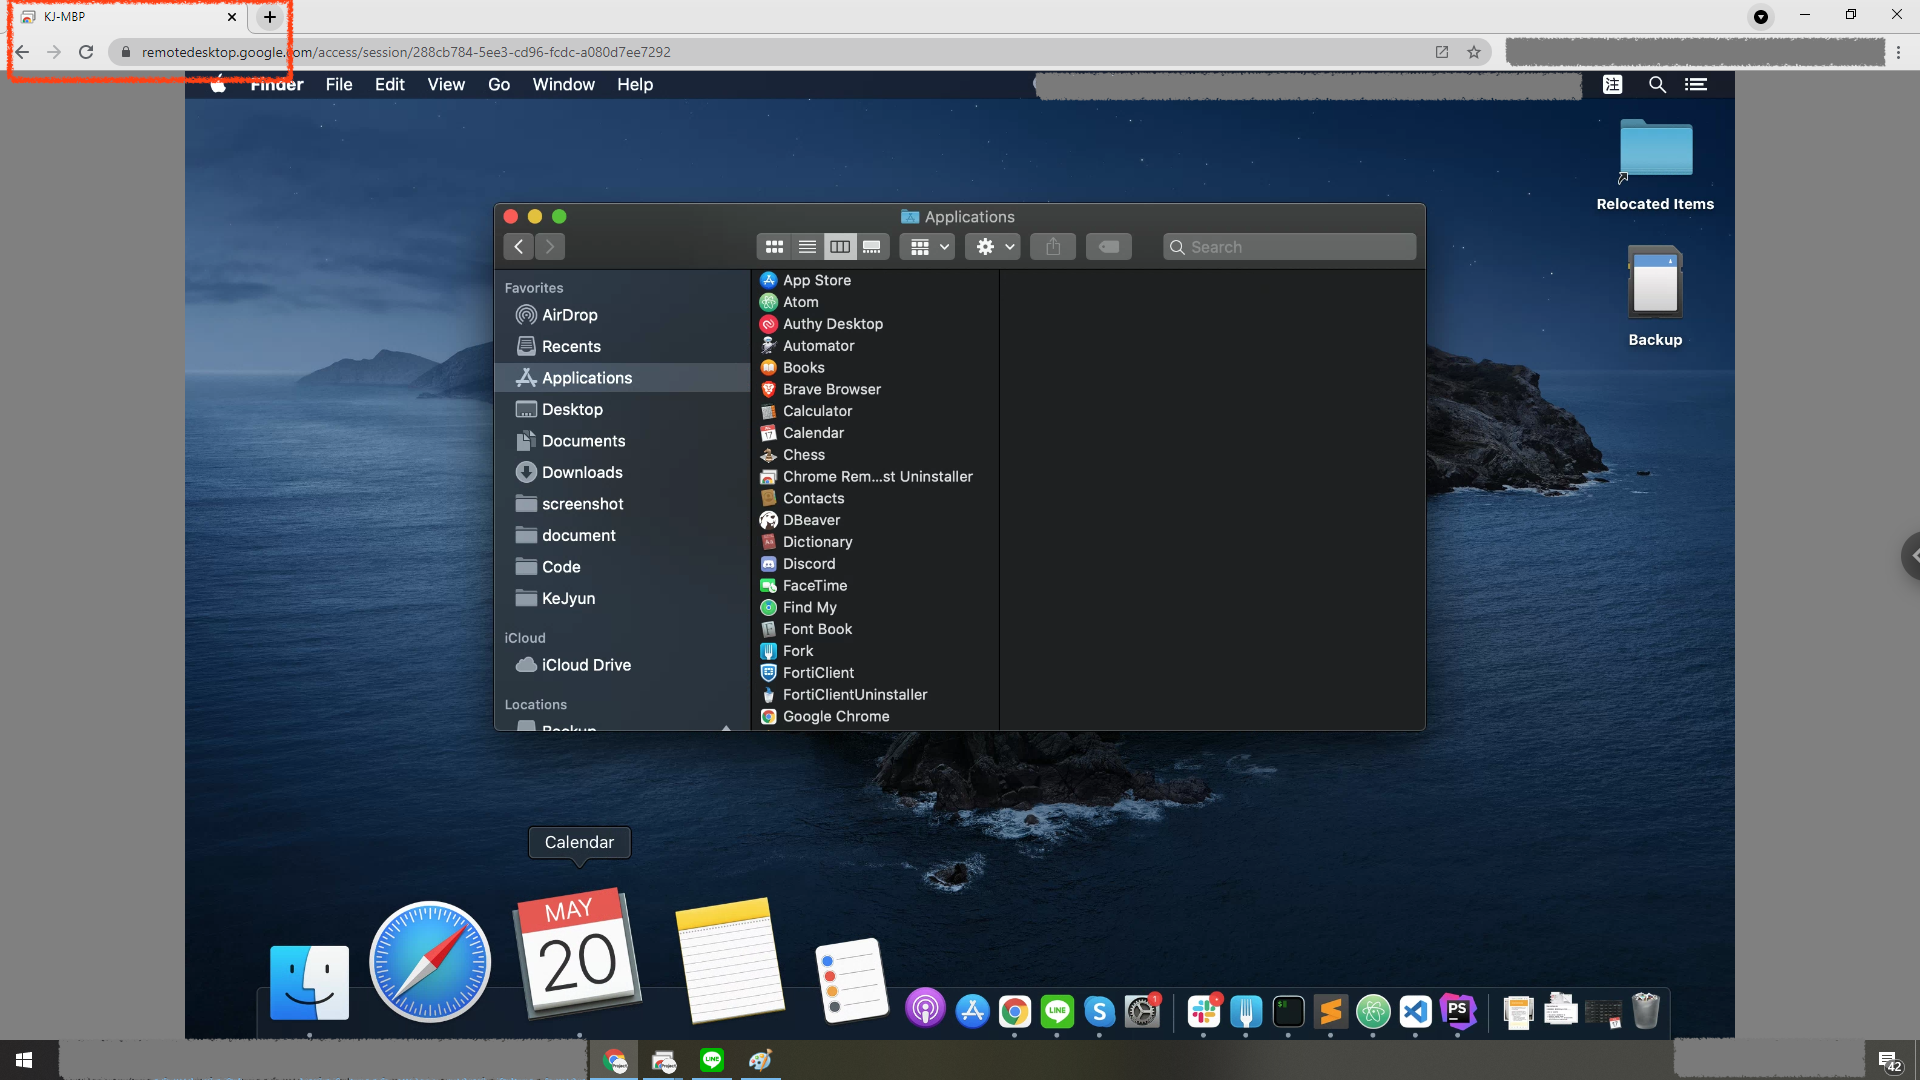Select the Downloads folder

point(582,471)
